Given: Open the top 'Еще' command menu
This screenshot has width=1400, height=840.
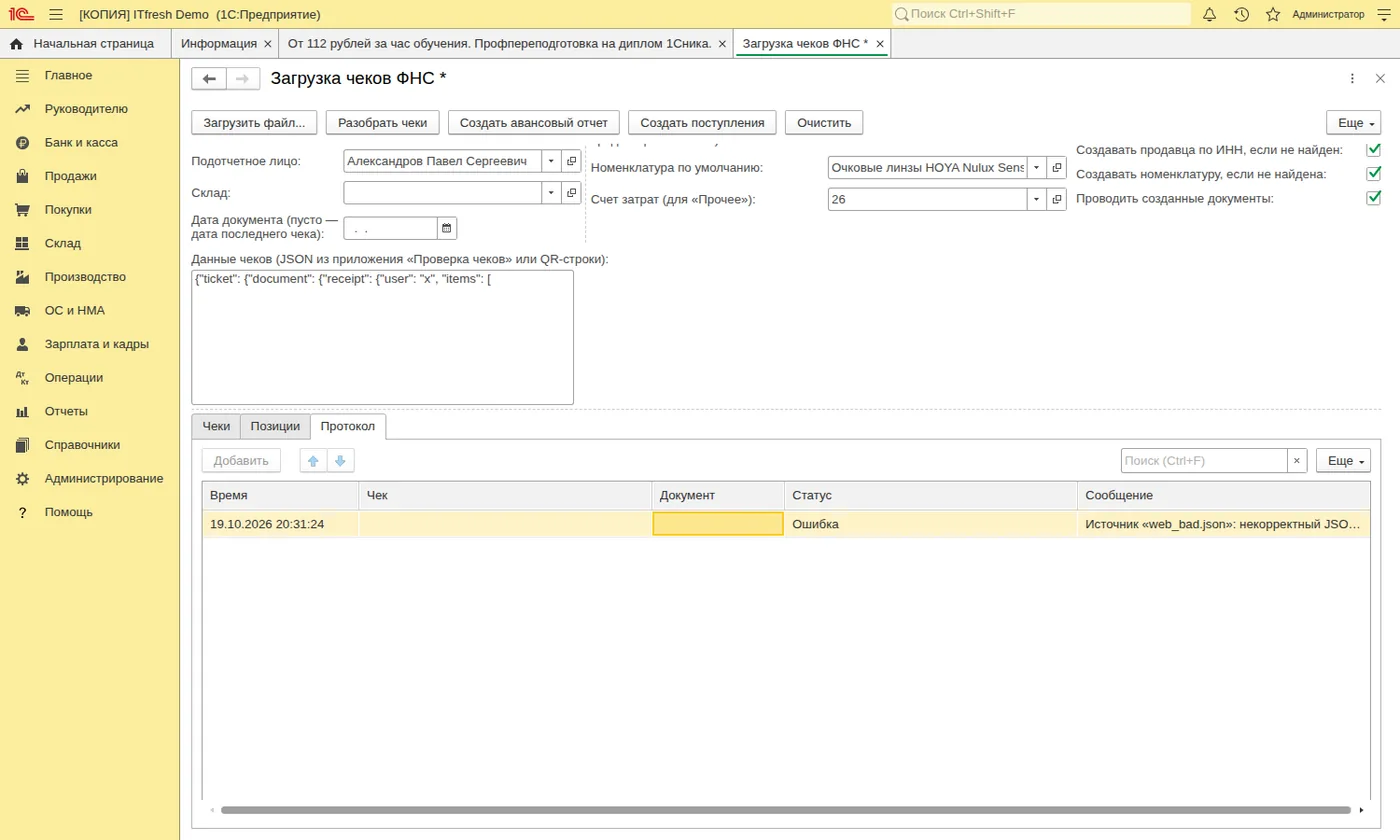Looking at the screenshot, I should [1353, 123].
